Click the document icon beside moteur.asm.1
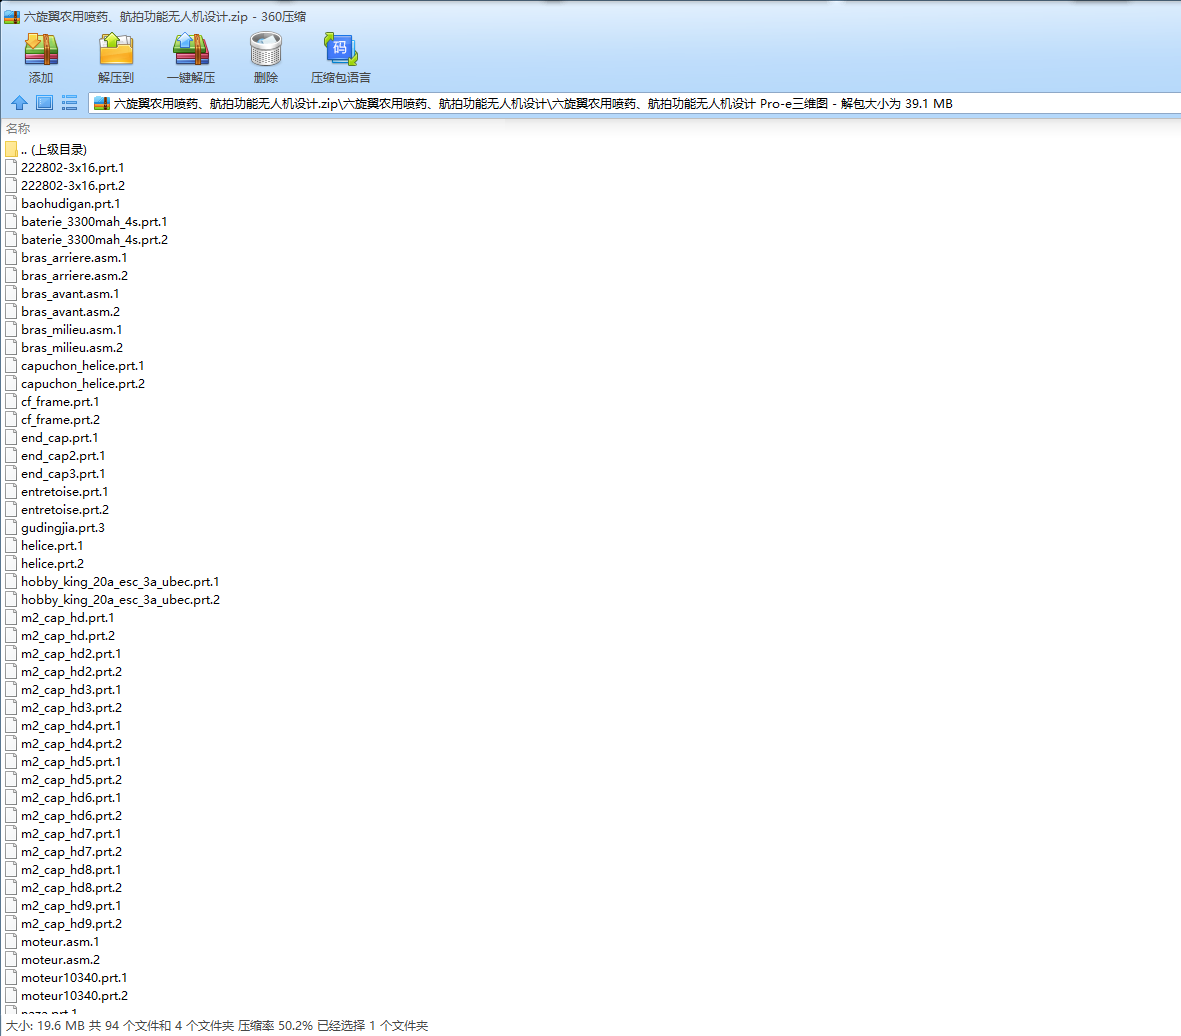The image size is (1181, 1036). coord(11,943)
